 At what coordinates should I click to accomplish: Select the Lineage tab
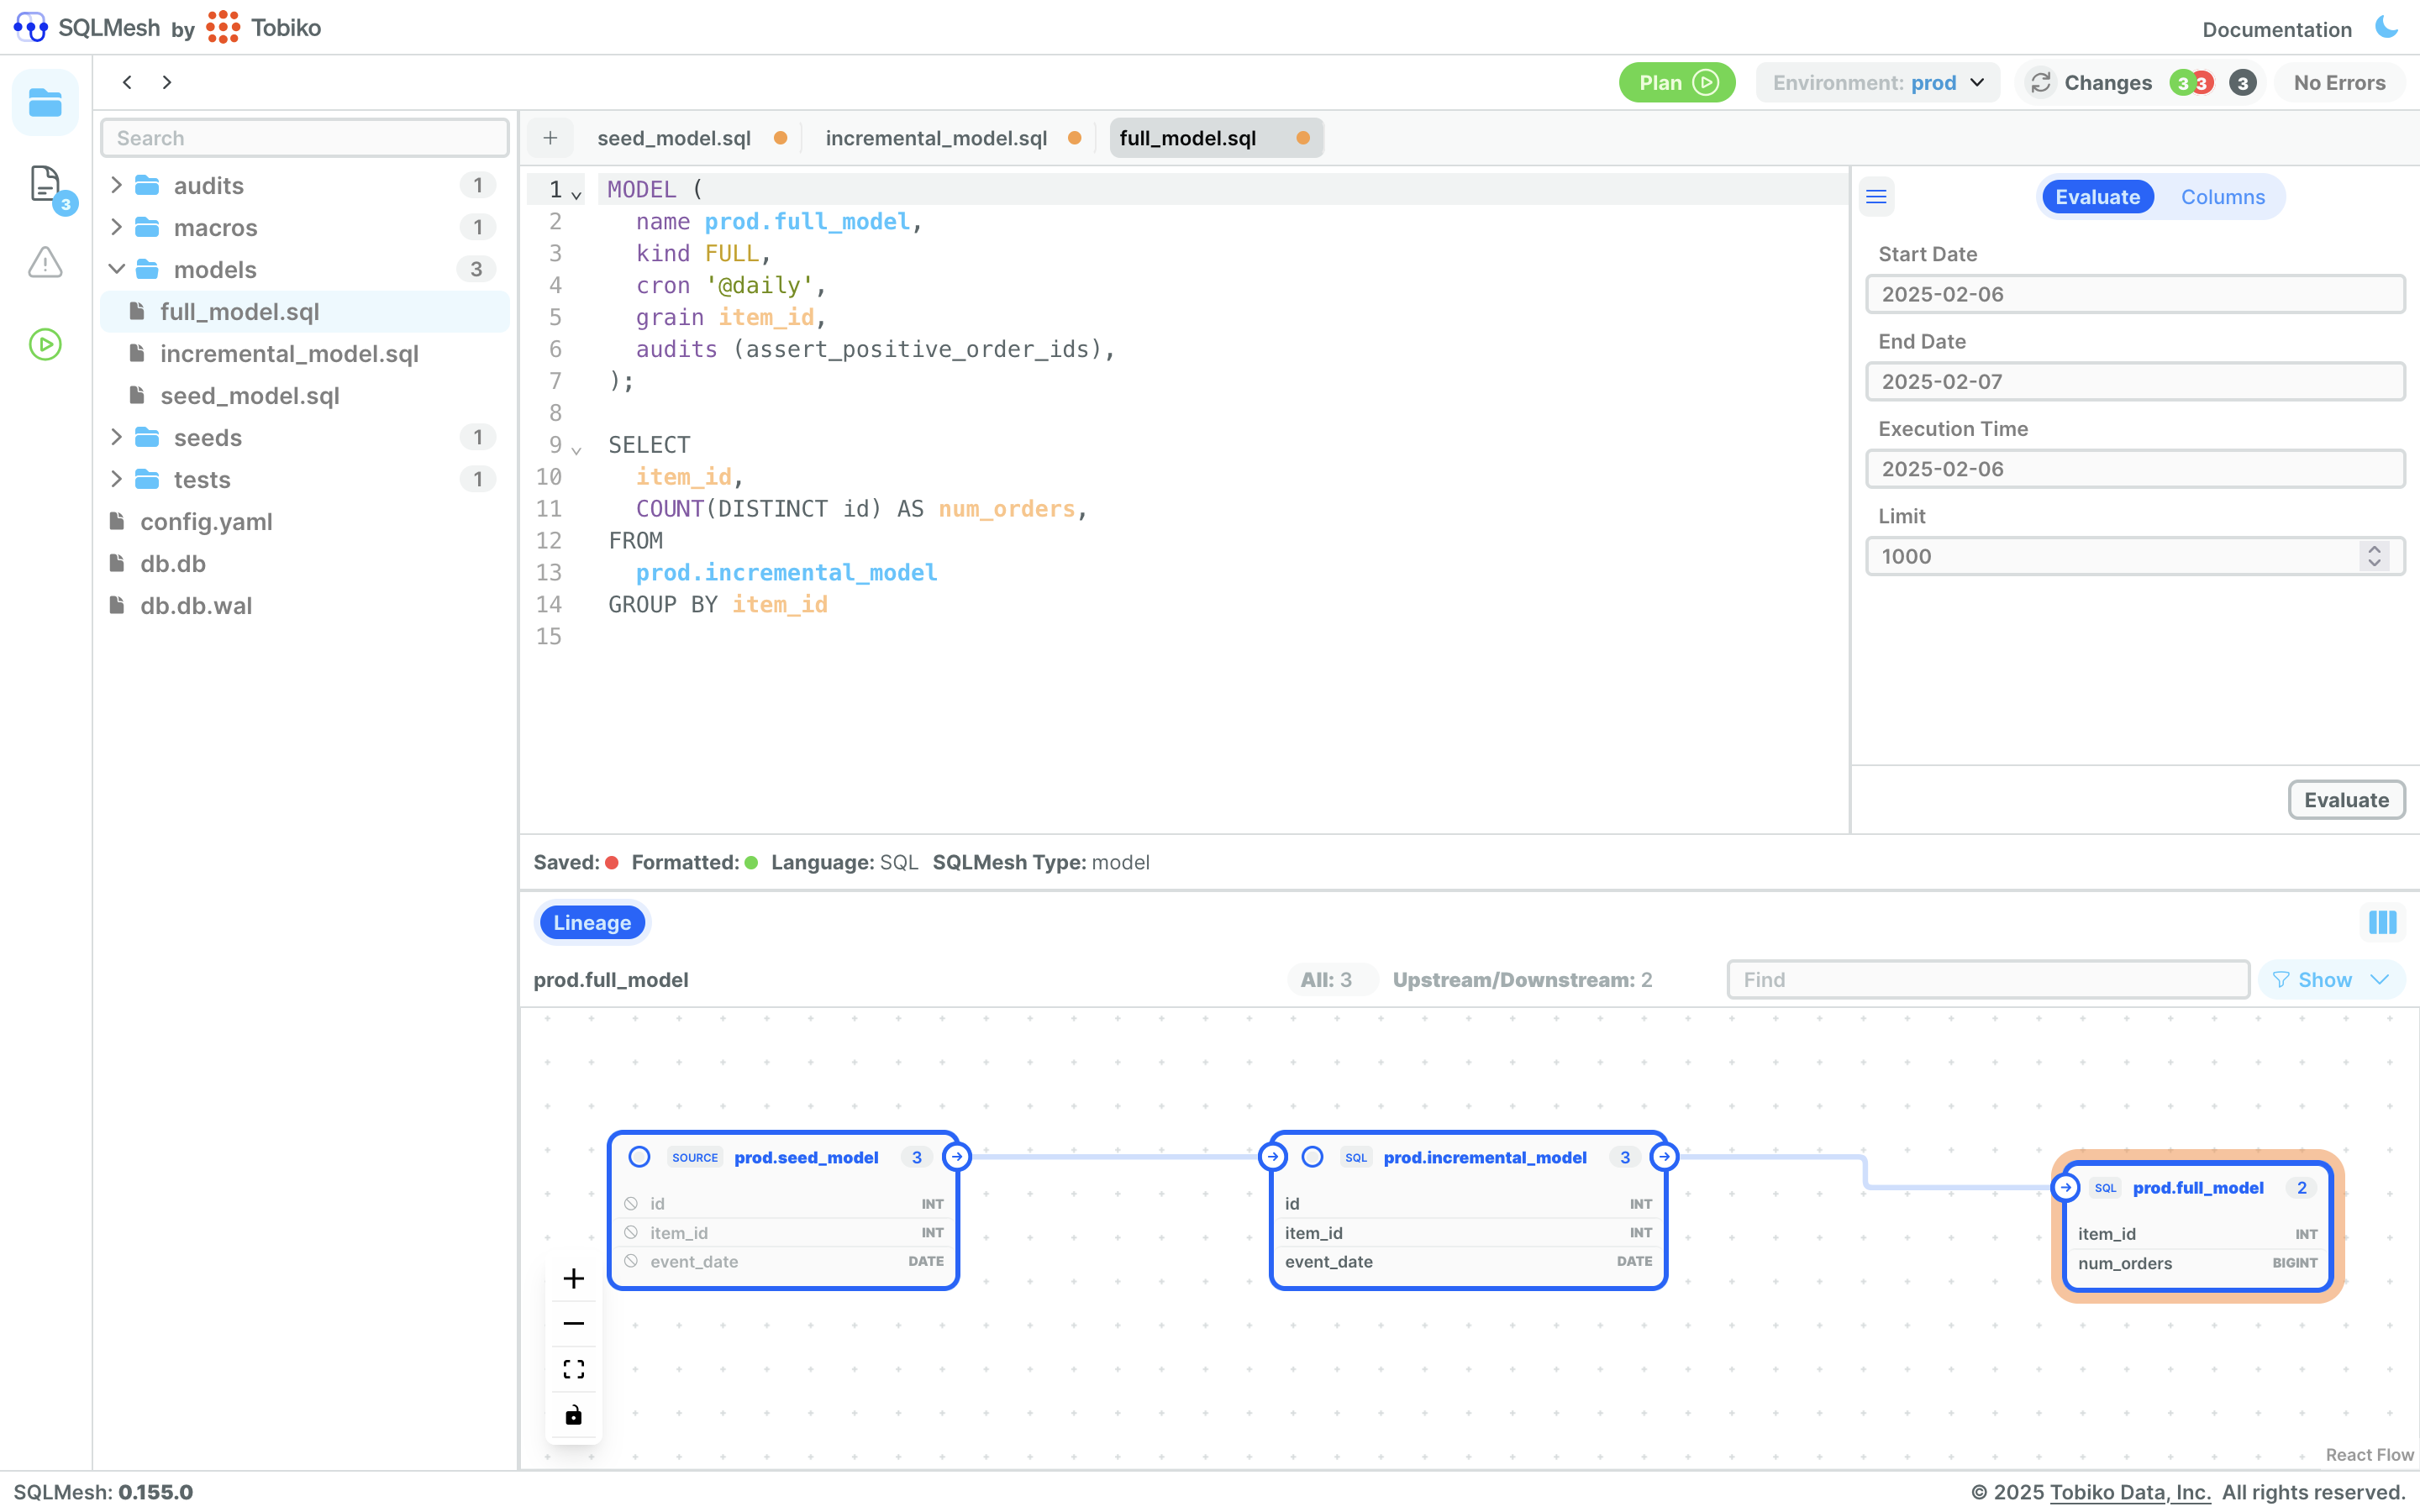click(x=592, y=922)
